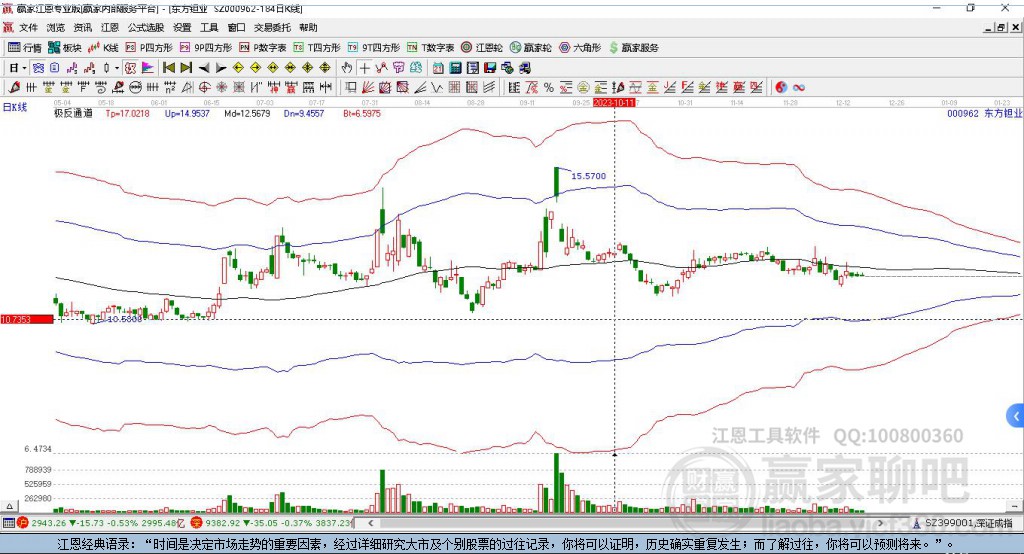Open the calculator icon
The width and height of the screenshot is (1024, 554).
point(455,68)
